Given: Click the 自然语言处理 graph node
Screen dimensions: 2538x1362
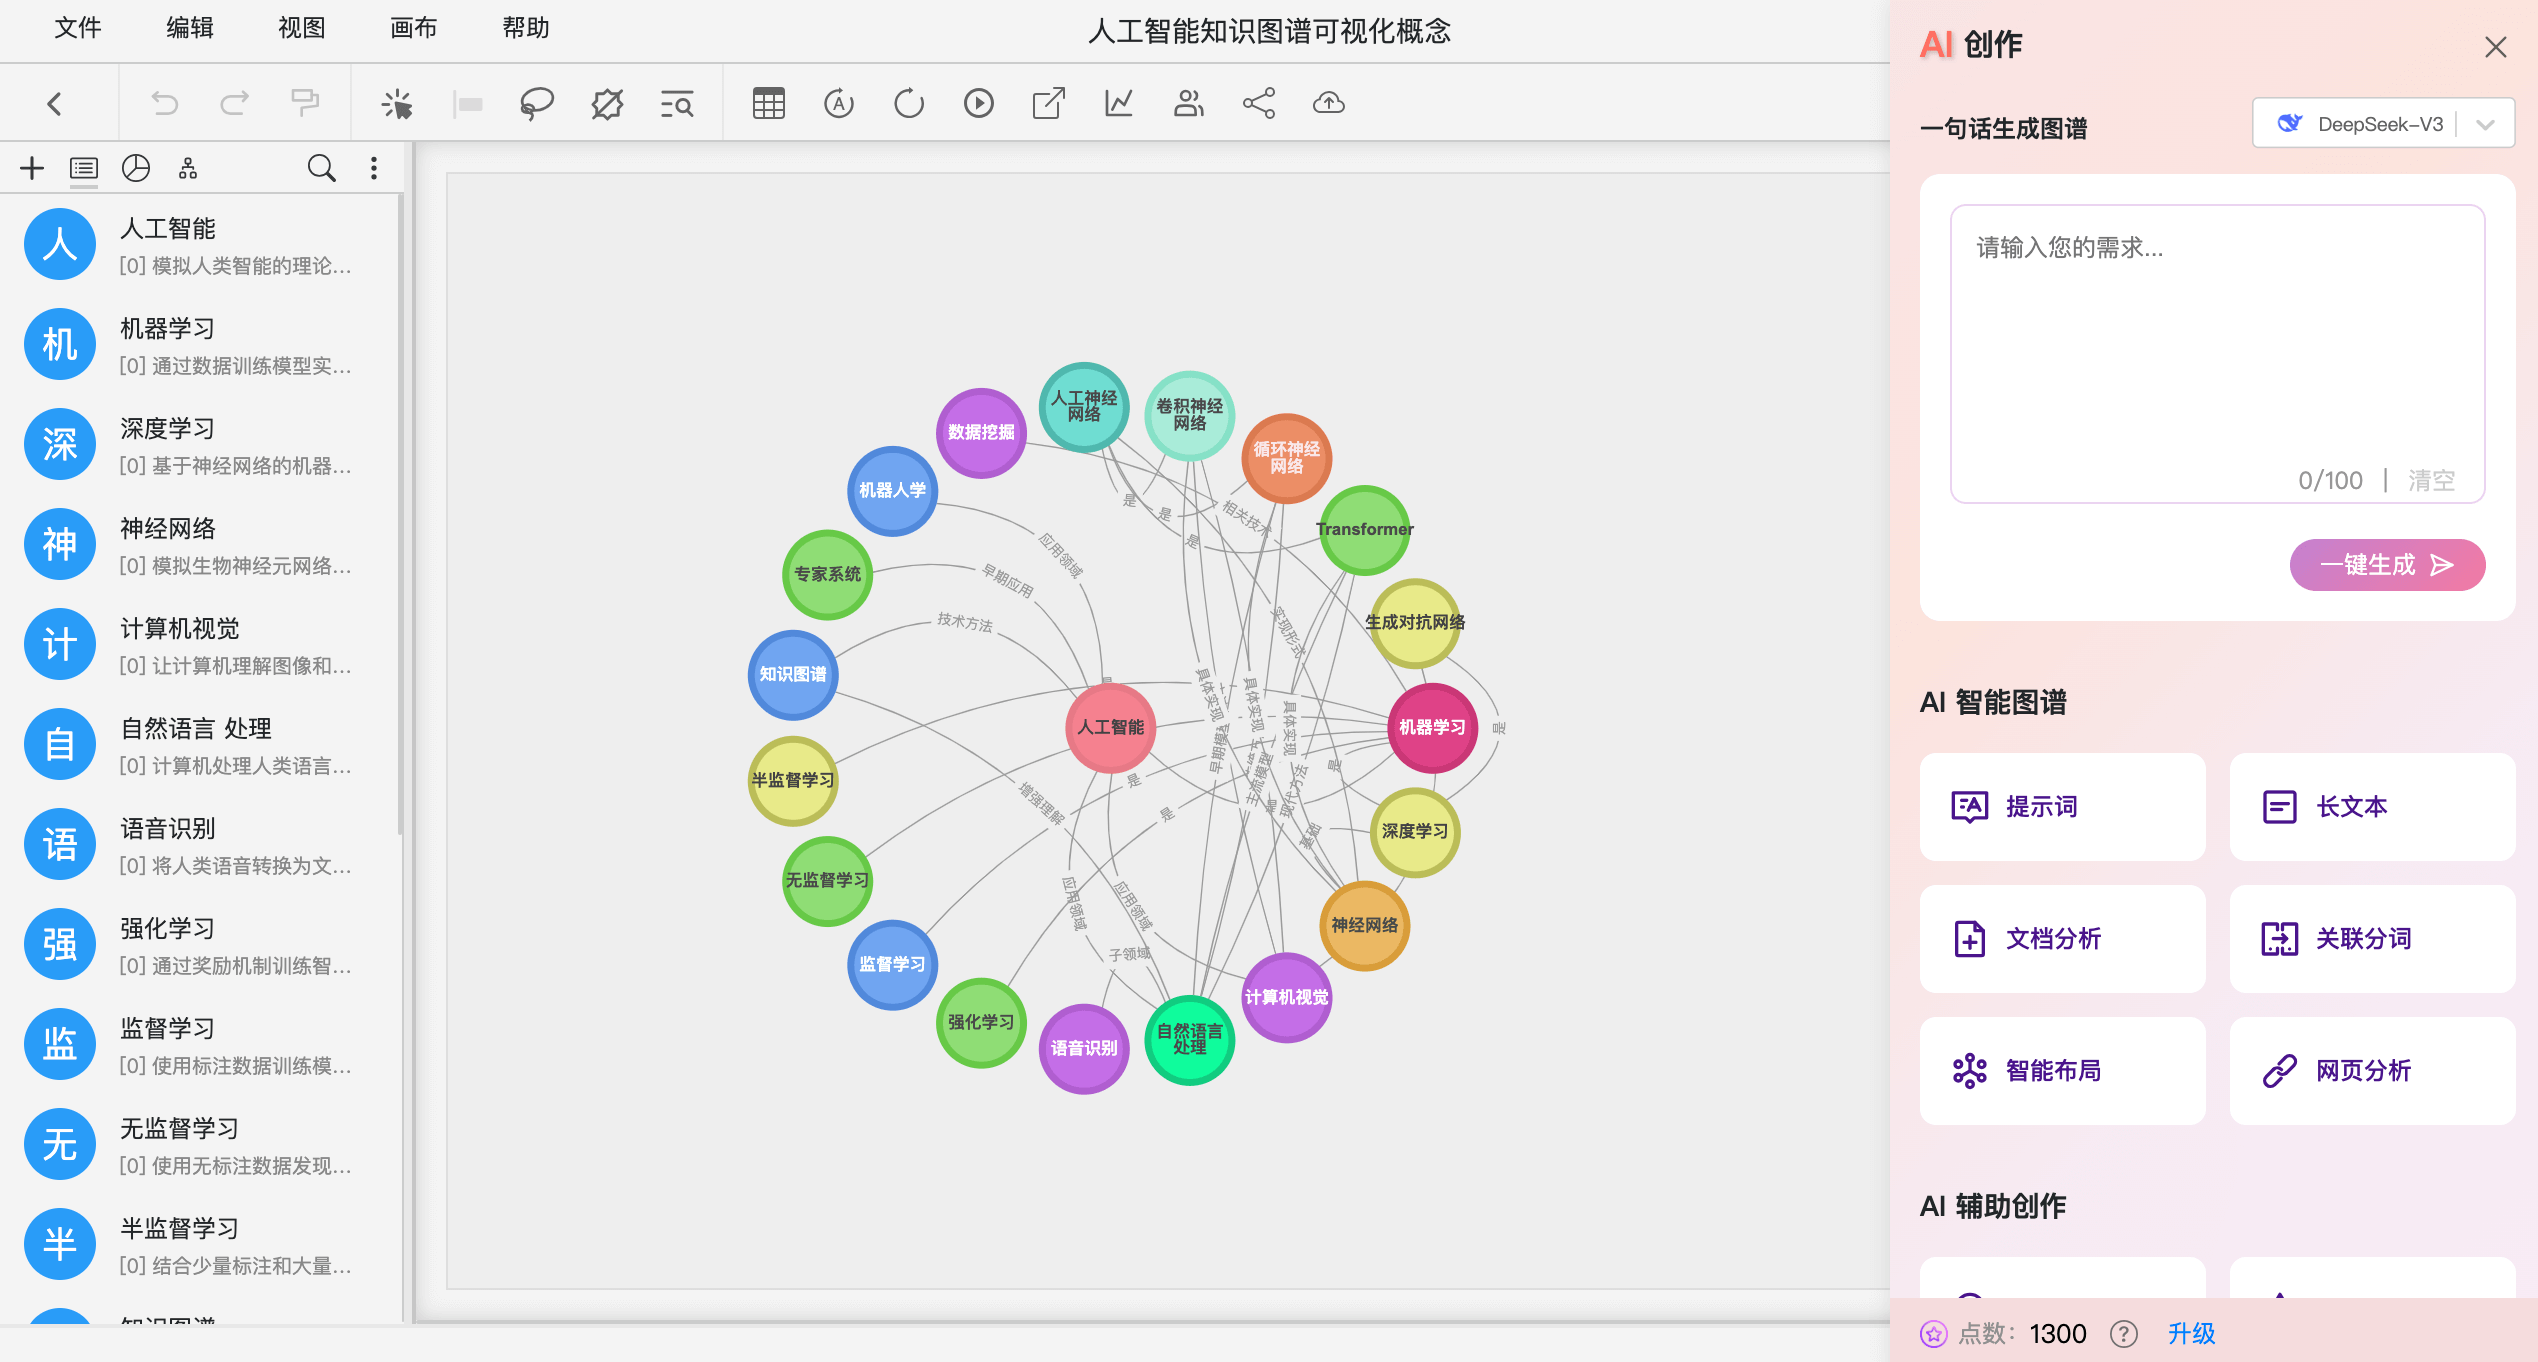Looking at the screenshot, I should click(1189, 1039).
